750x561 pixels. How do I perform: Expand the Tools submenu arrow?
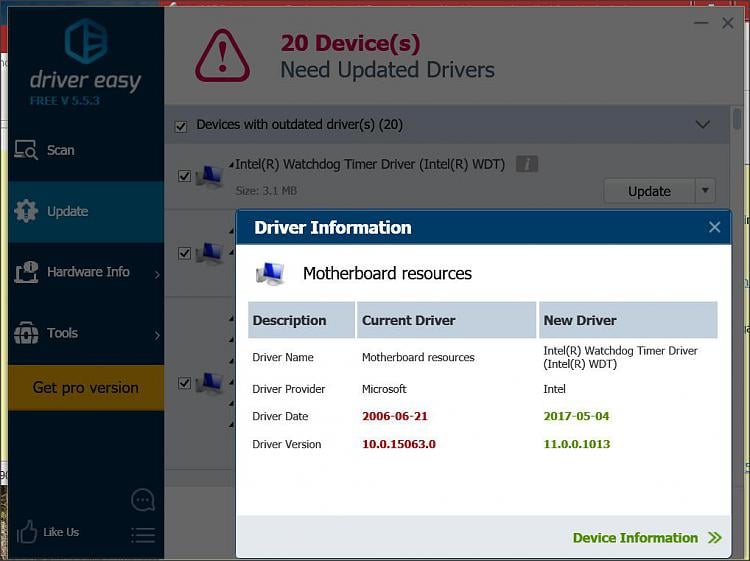[x=157, y=335]
